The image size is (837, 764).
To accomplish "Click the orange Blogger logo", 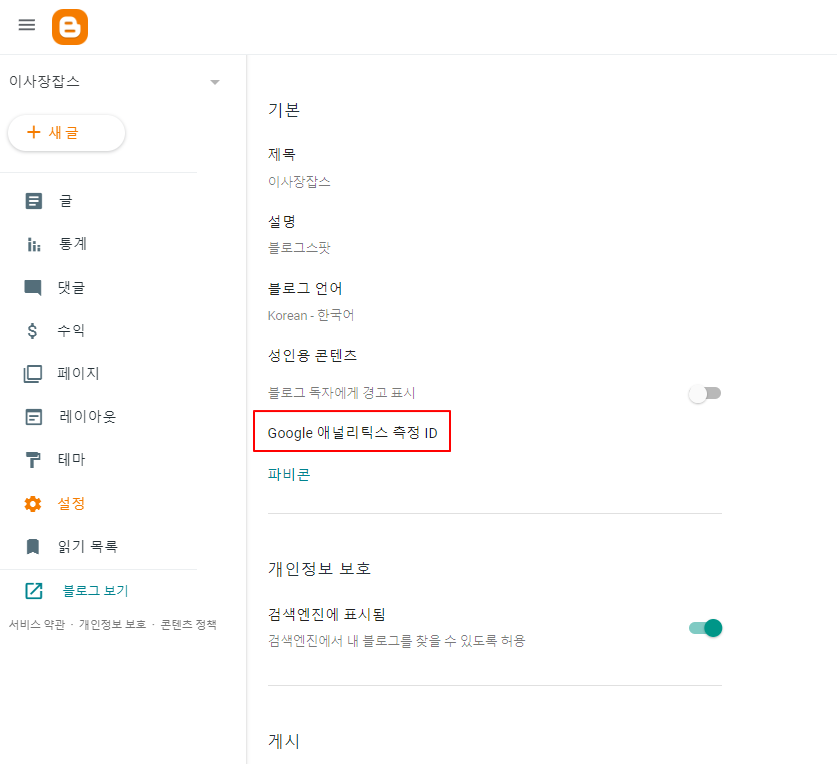I will pyautogui.click(x=70, y=27).
